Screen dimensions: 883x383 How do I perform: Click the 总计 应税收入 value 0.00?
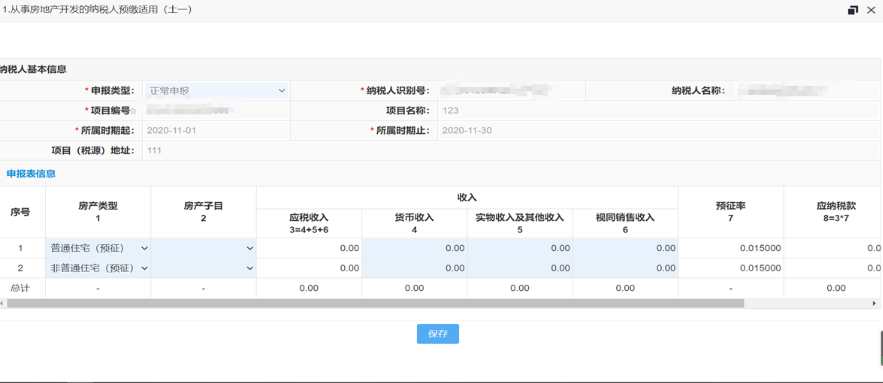[309, 288]
